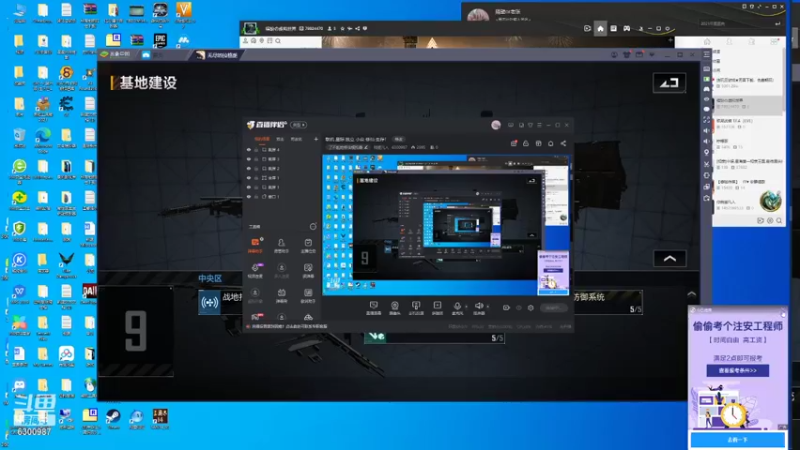Open emulator user account icon
The image size is (800, 450).
[614, 55]
